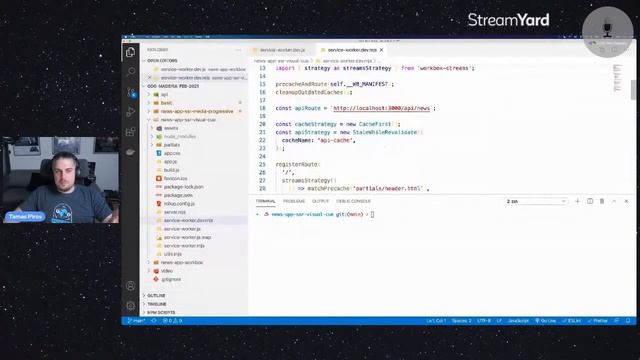
Task: Click Go Live in status bar
Action: [546, 321]
